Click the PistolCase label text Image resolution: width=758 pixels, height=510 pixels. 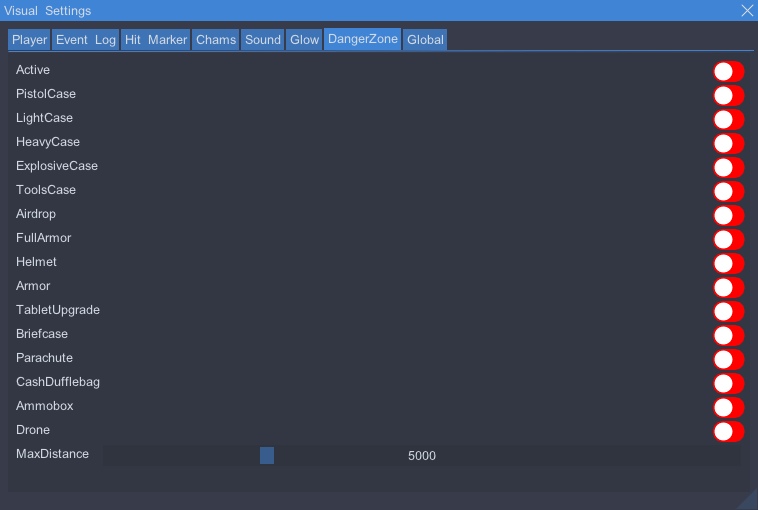pyautogui.click(x=46, y=94)
